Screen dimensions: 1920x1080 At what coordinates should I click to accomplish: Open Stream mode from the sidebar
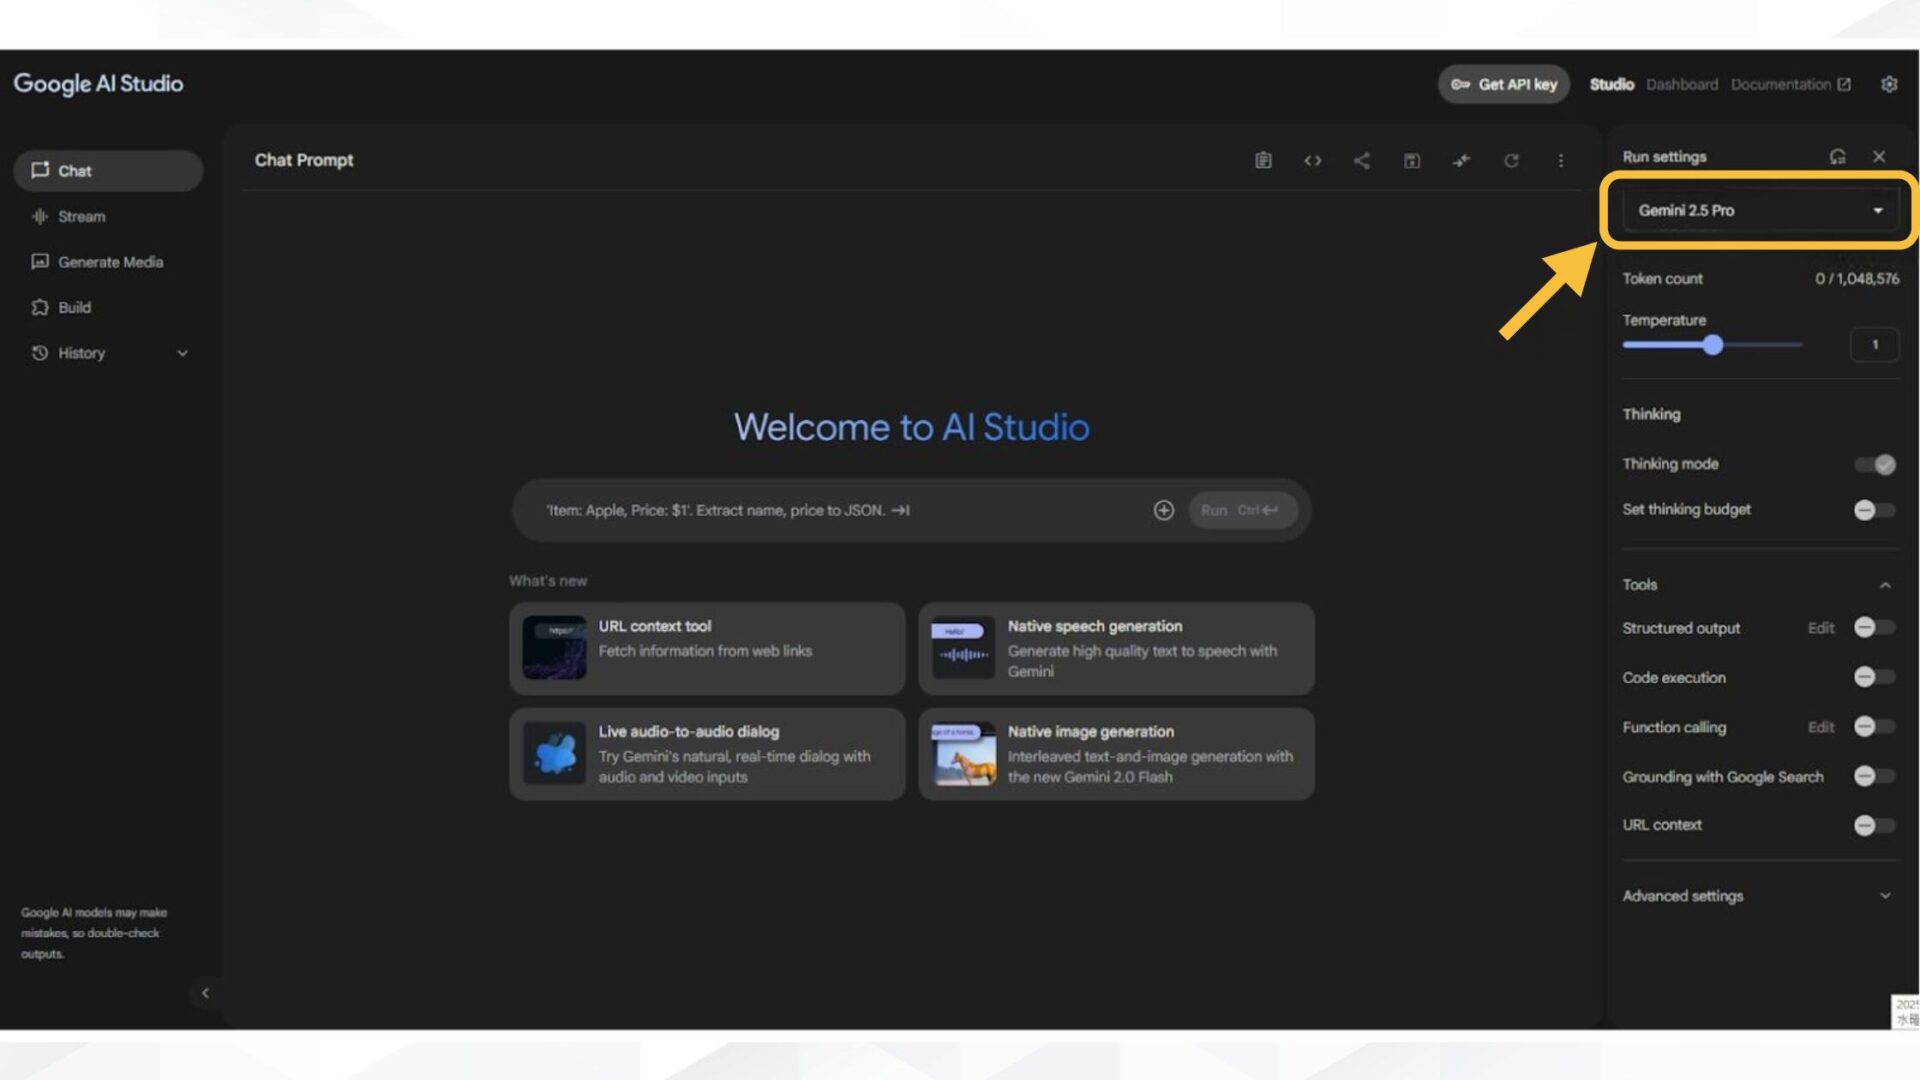pyautogui.click(x=80, y=216)
